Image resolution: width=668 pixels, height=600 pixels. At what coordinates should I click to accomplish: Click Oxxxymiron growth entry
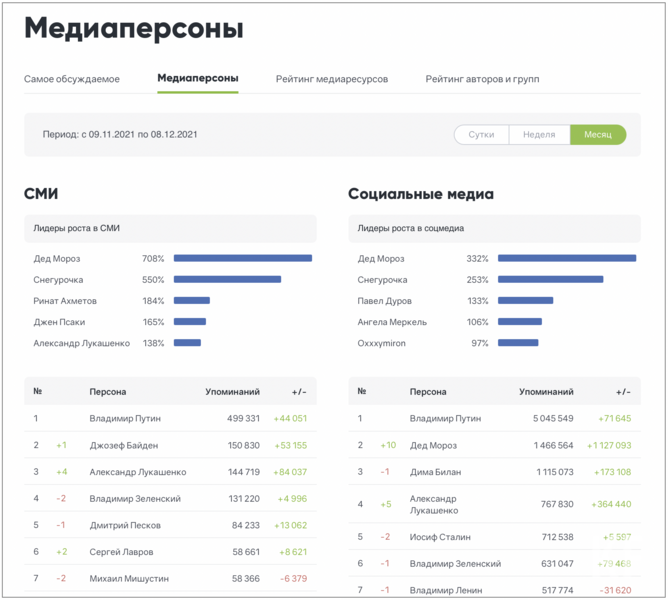point(381,343)
